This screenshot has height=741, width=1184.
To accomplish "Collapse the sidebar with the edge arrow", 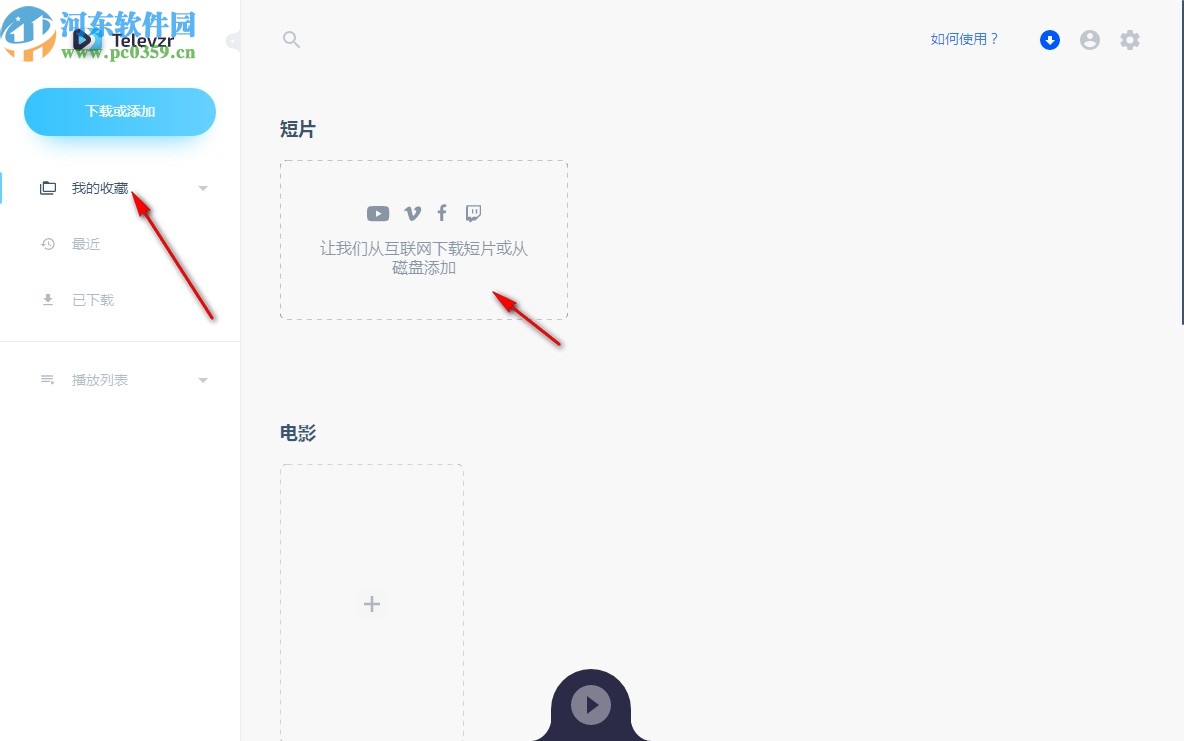I will (x=233, y=41).
